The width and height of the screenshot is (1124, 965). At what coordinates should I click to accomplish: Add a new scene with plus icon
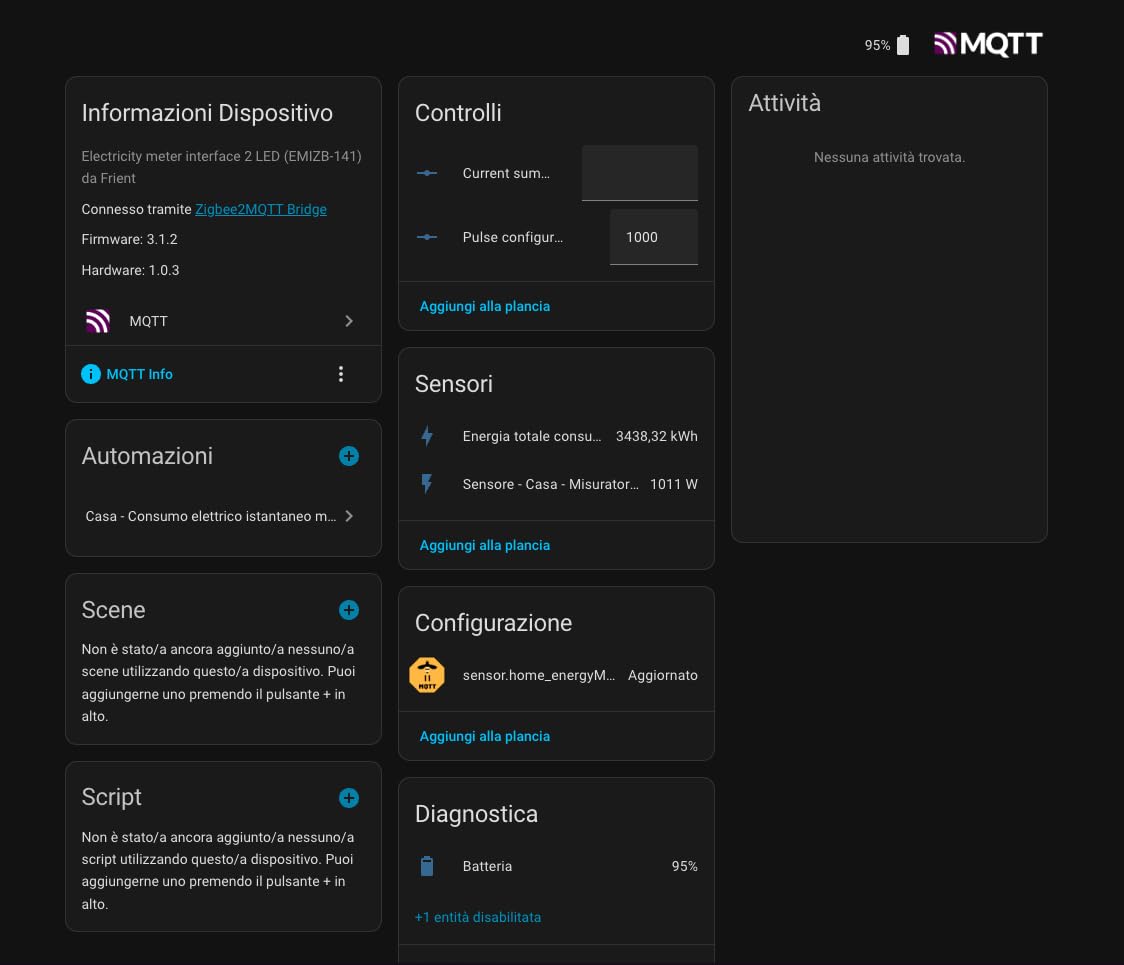click(348, 610)
